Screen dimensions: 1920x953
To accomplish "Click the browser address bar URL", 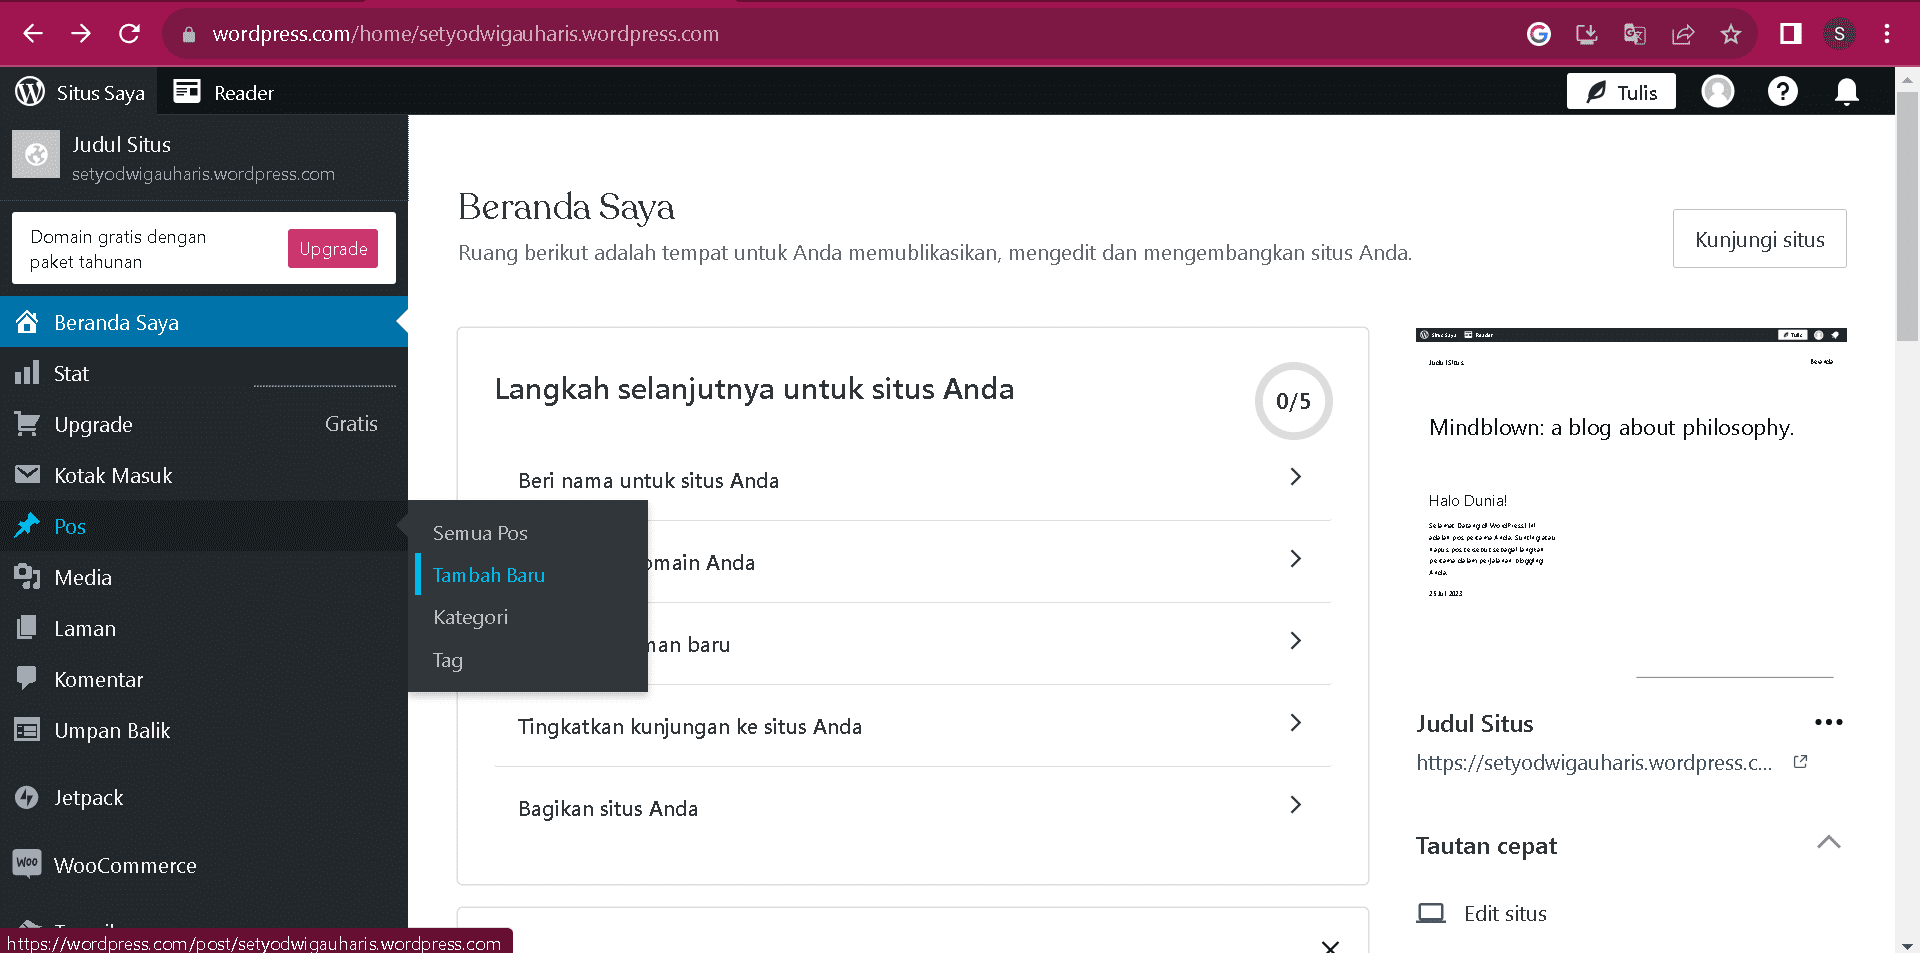I will pyautogui.click(x=465, y=34).
